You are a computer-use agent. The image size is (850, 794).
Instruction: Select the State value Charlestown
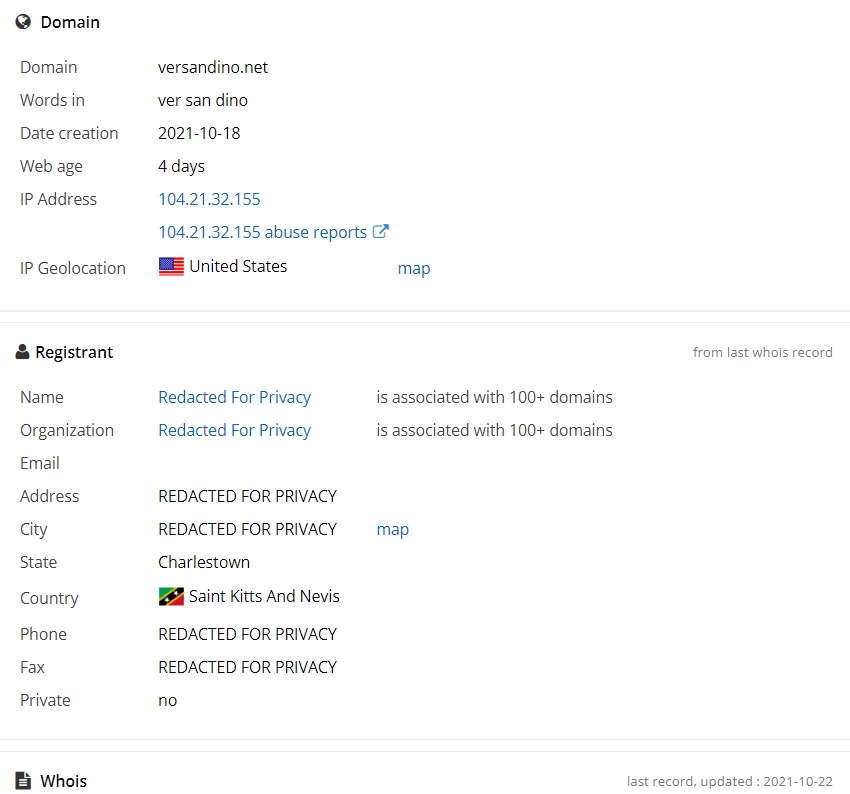204,562
